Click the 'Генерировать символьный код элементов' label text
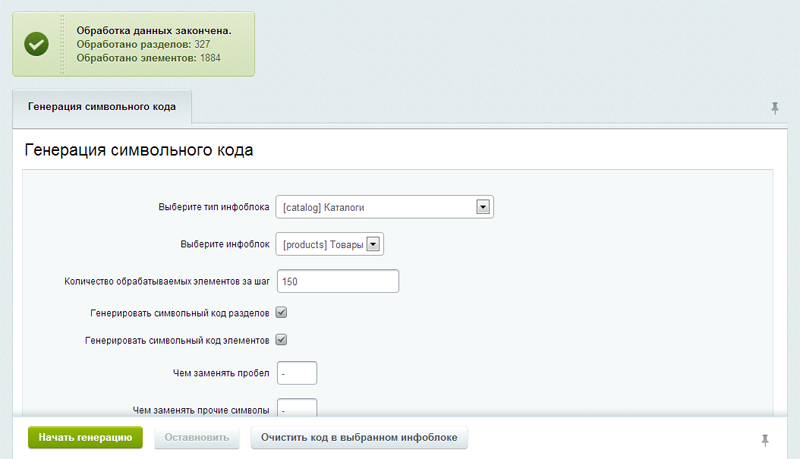Screen dimensions: 800x459 click(177, 341)
